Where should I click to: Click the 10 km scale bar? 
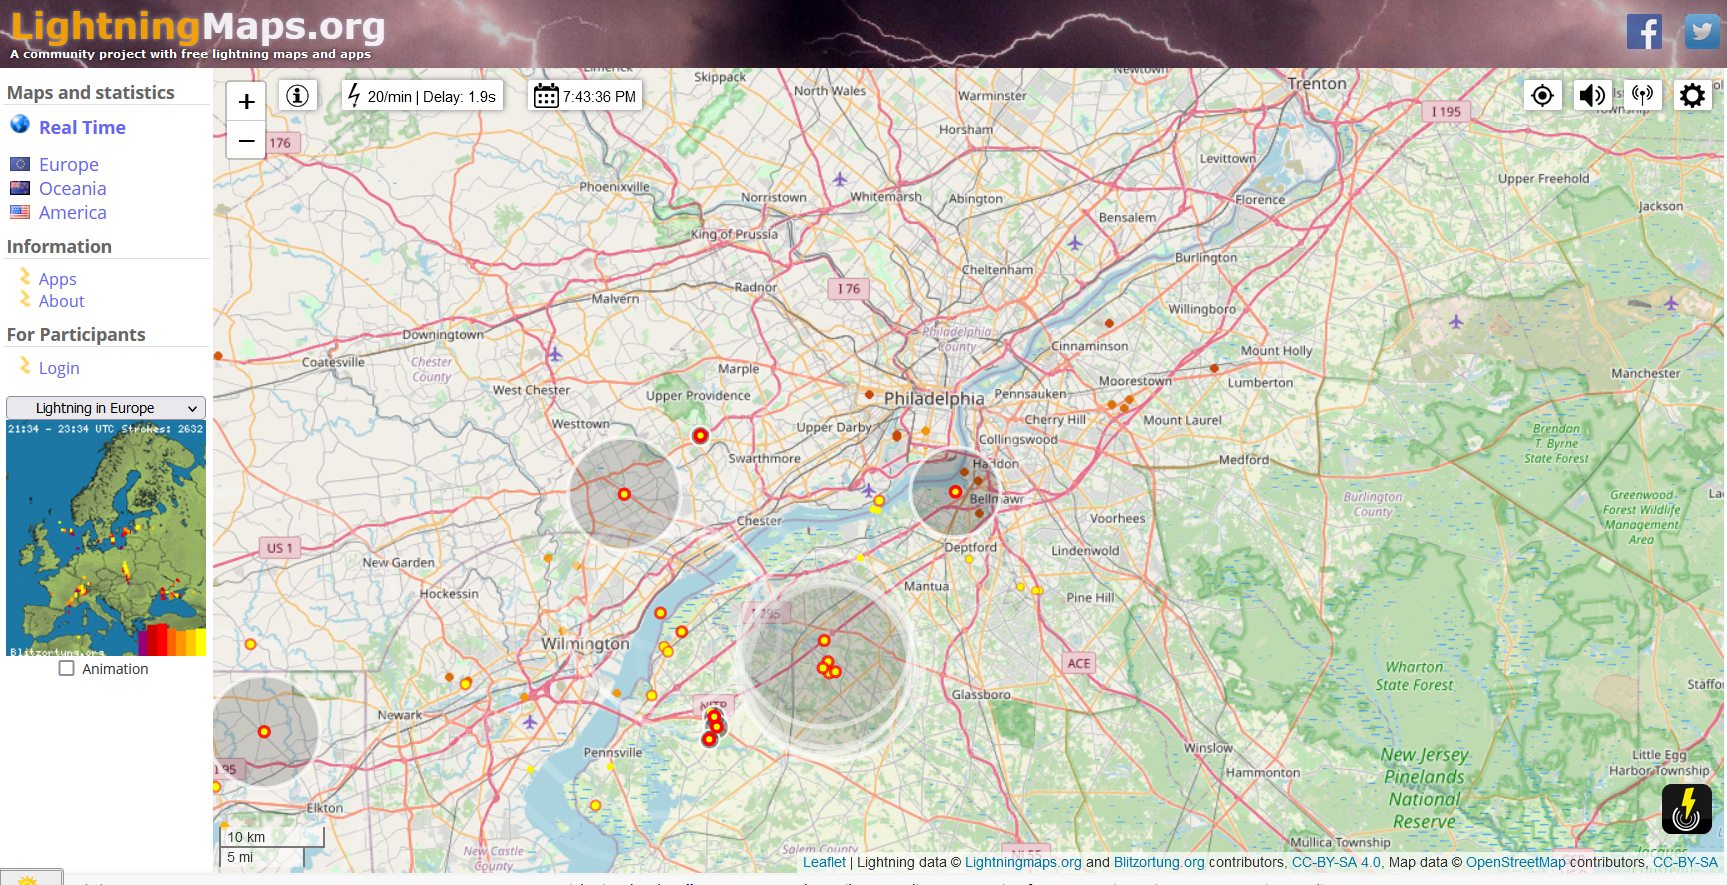click(x=272, y=836)
